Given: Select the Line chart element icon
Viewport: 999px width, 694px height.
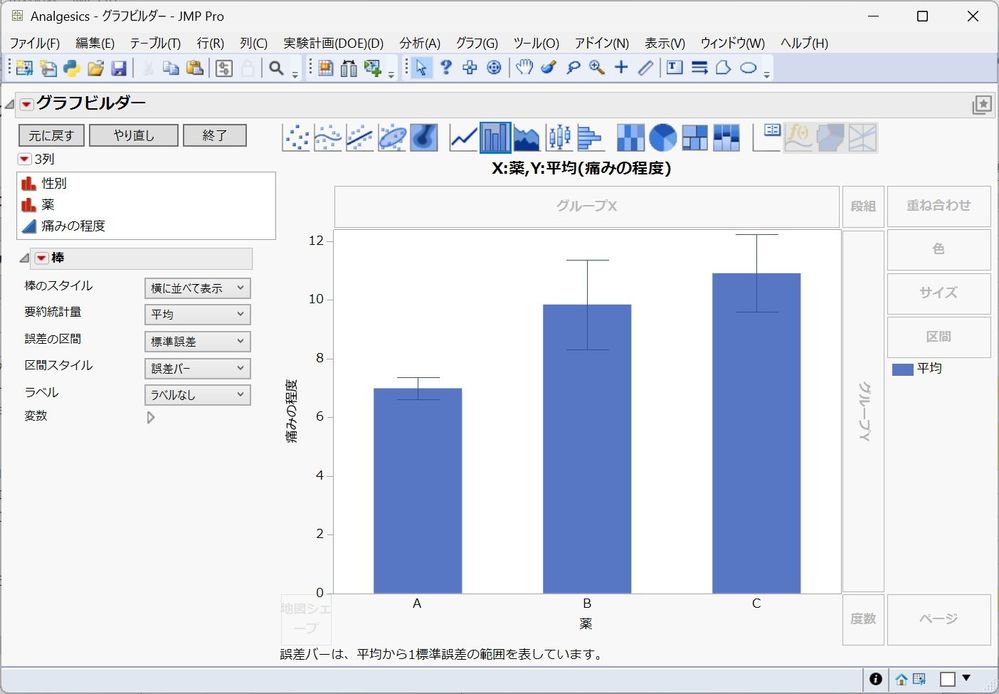Looking at the screenshot, I should (x=463, y=138).
